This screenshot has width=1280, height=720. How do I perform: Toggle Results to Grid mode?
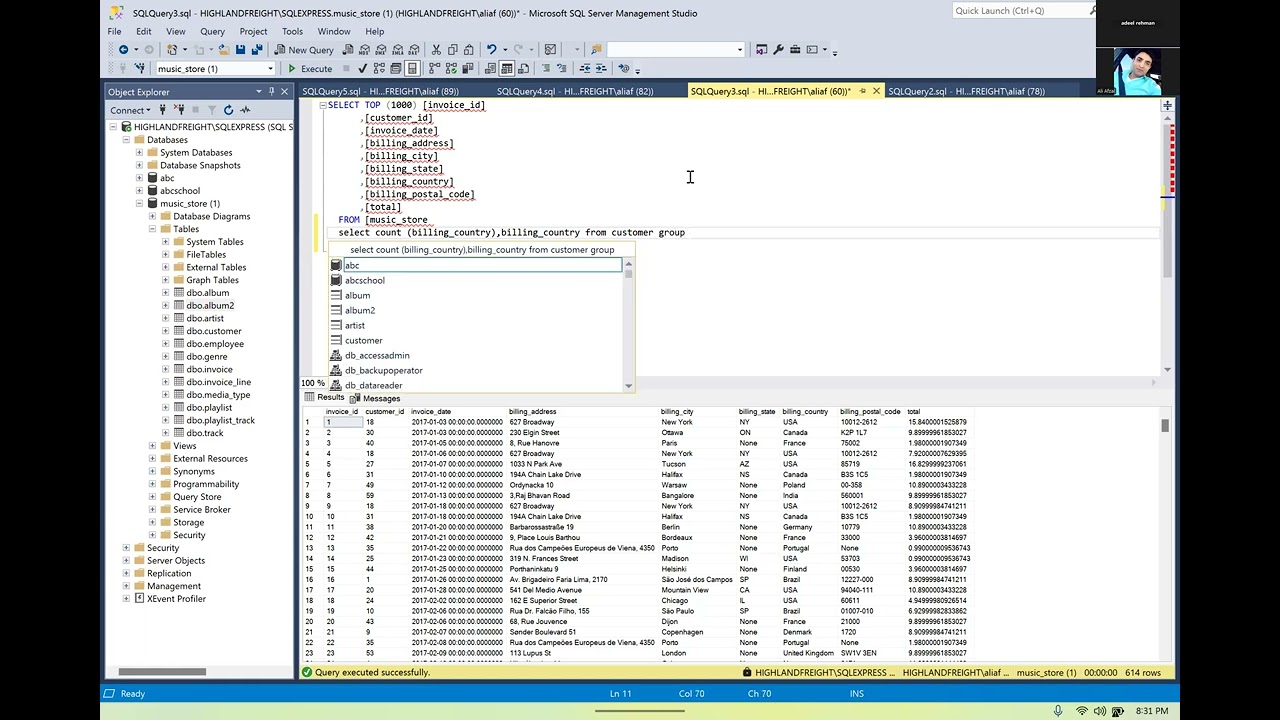[507, 68]
